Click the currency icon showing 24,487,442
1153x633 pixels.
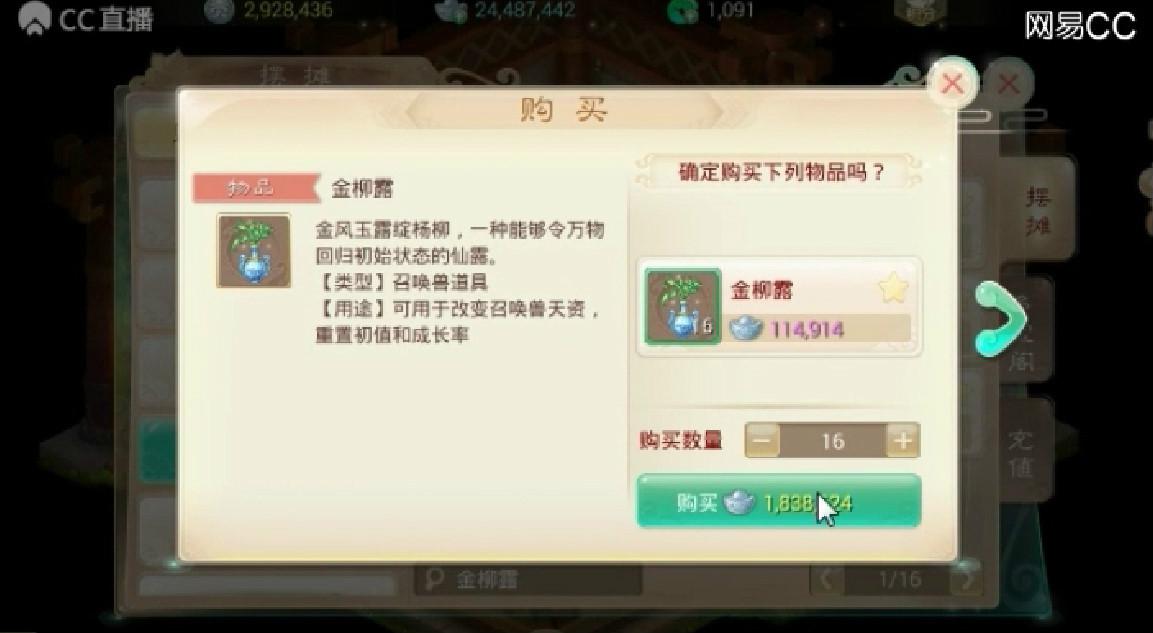[451, 11]
